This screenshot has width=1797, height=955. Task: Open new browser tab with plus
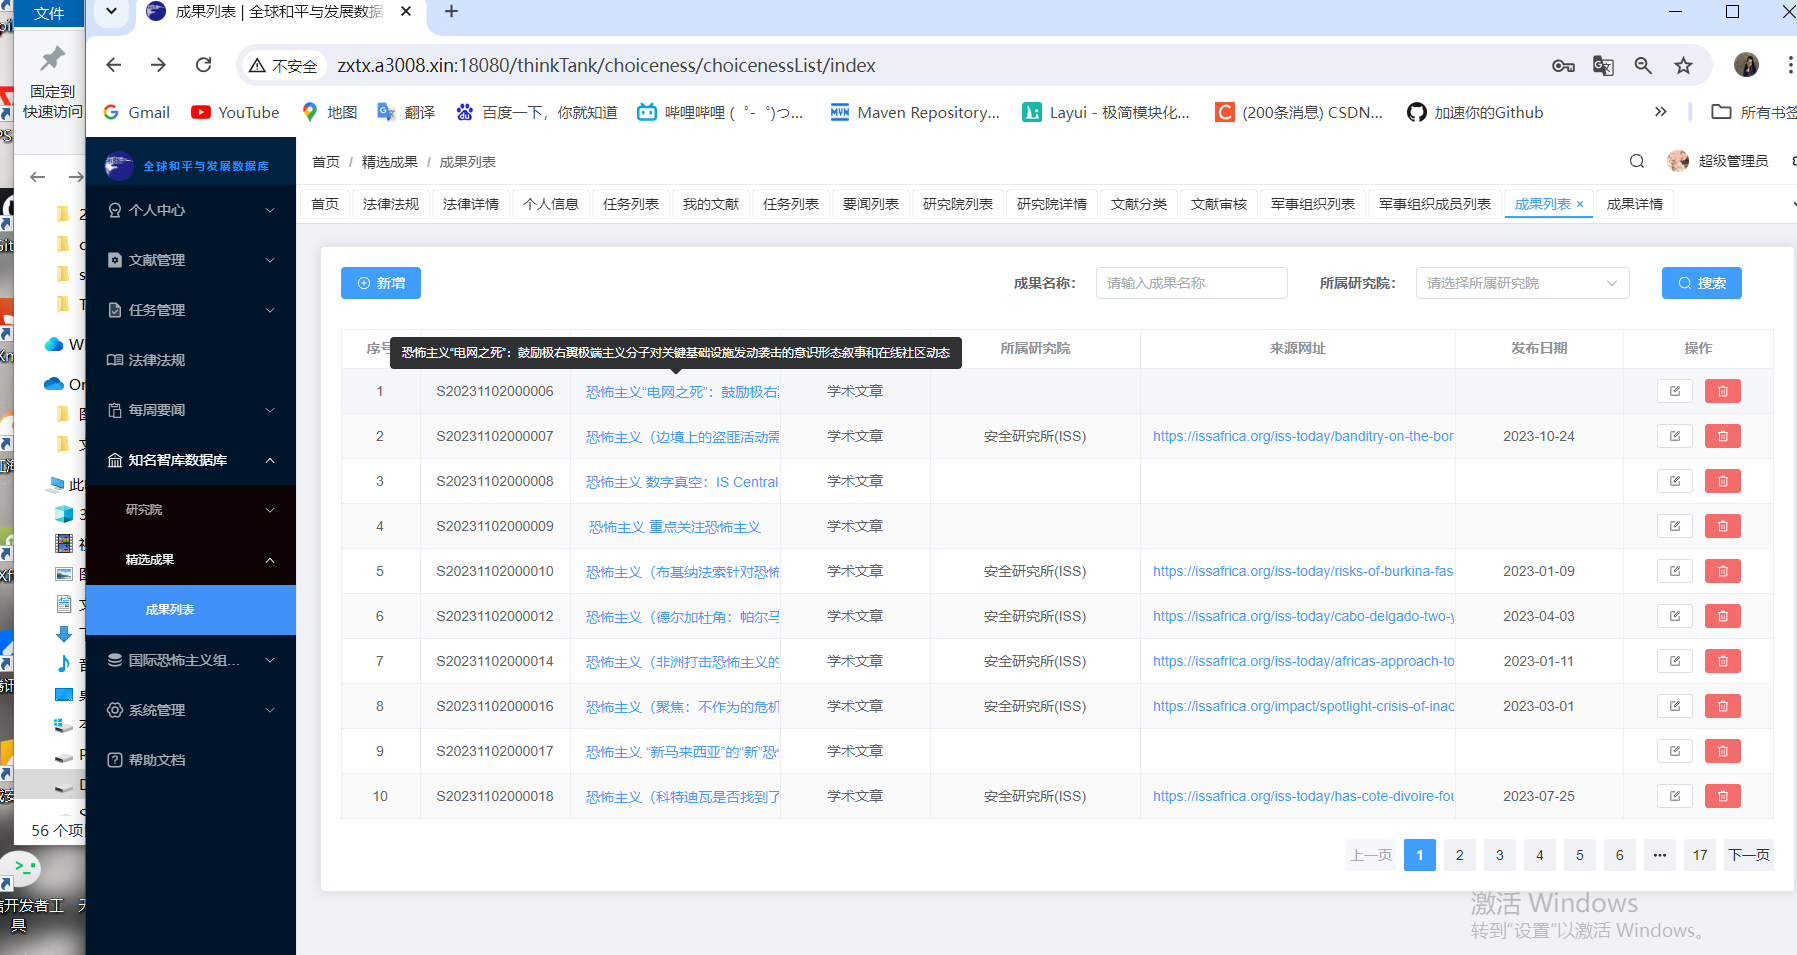coord(451,12)
